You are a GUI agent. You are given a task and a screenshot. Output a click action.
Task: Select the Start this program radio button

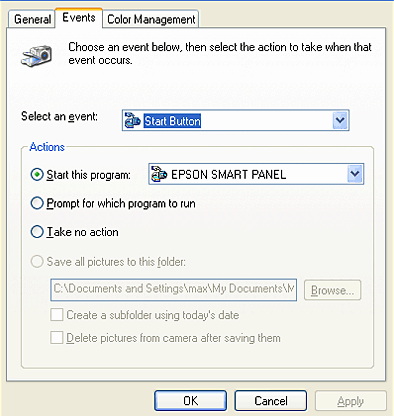tap(37, 175)
